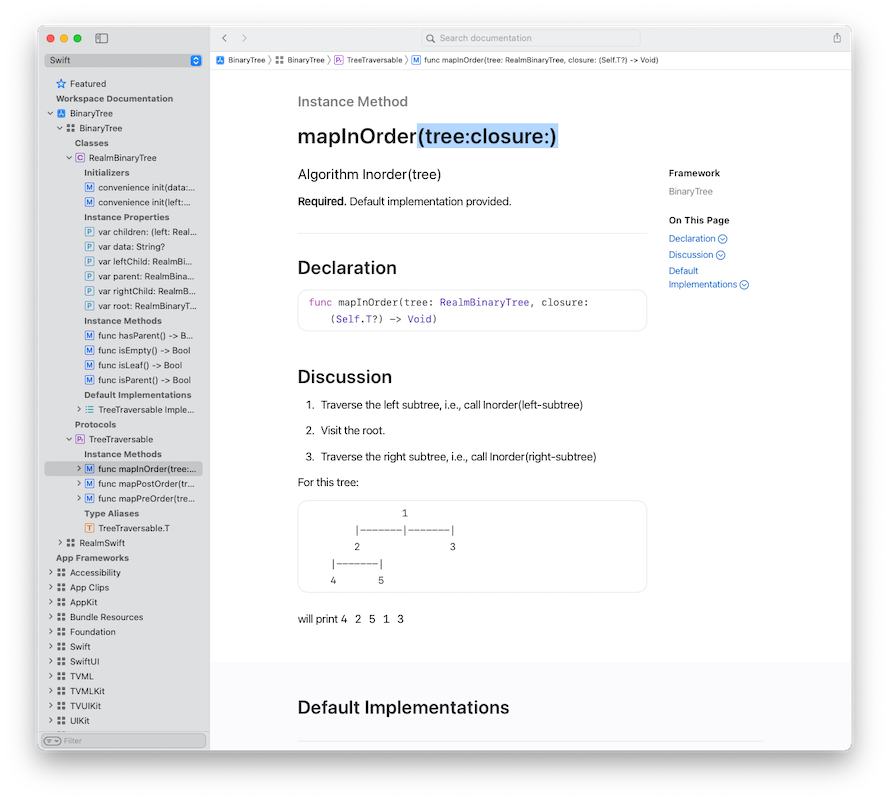Click type alias icon beside TreeTraversable.T
This screenshot has width=889, height=800.
(x=90, y=528)
